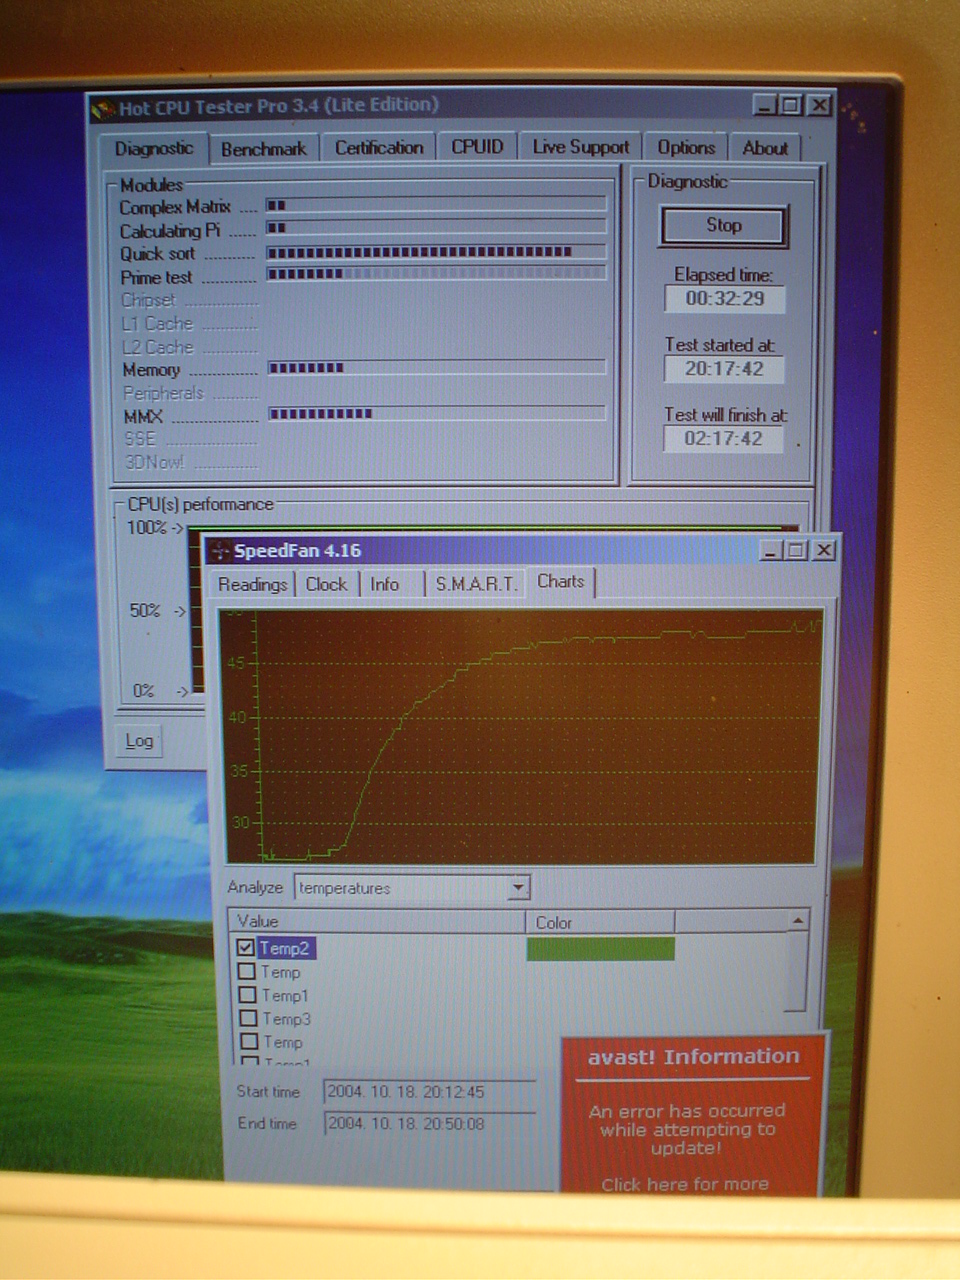
Task: Click the Quick sort progress bar
Action: point(435,252)
